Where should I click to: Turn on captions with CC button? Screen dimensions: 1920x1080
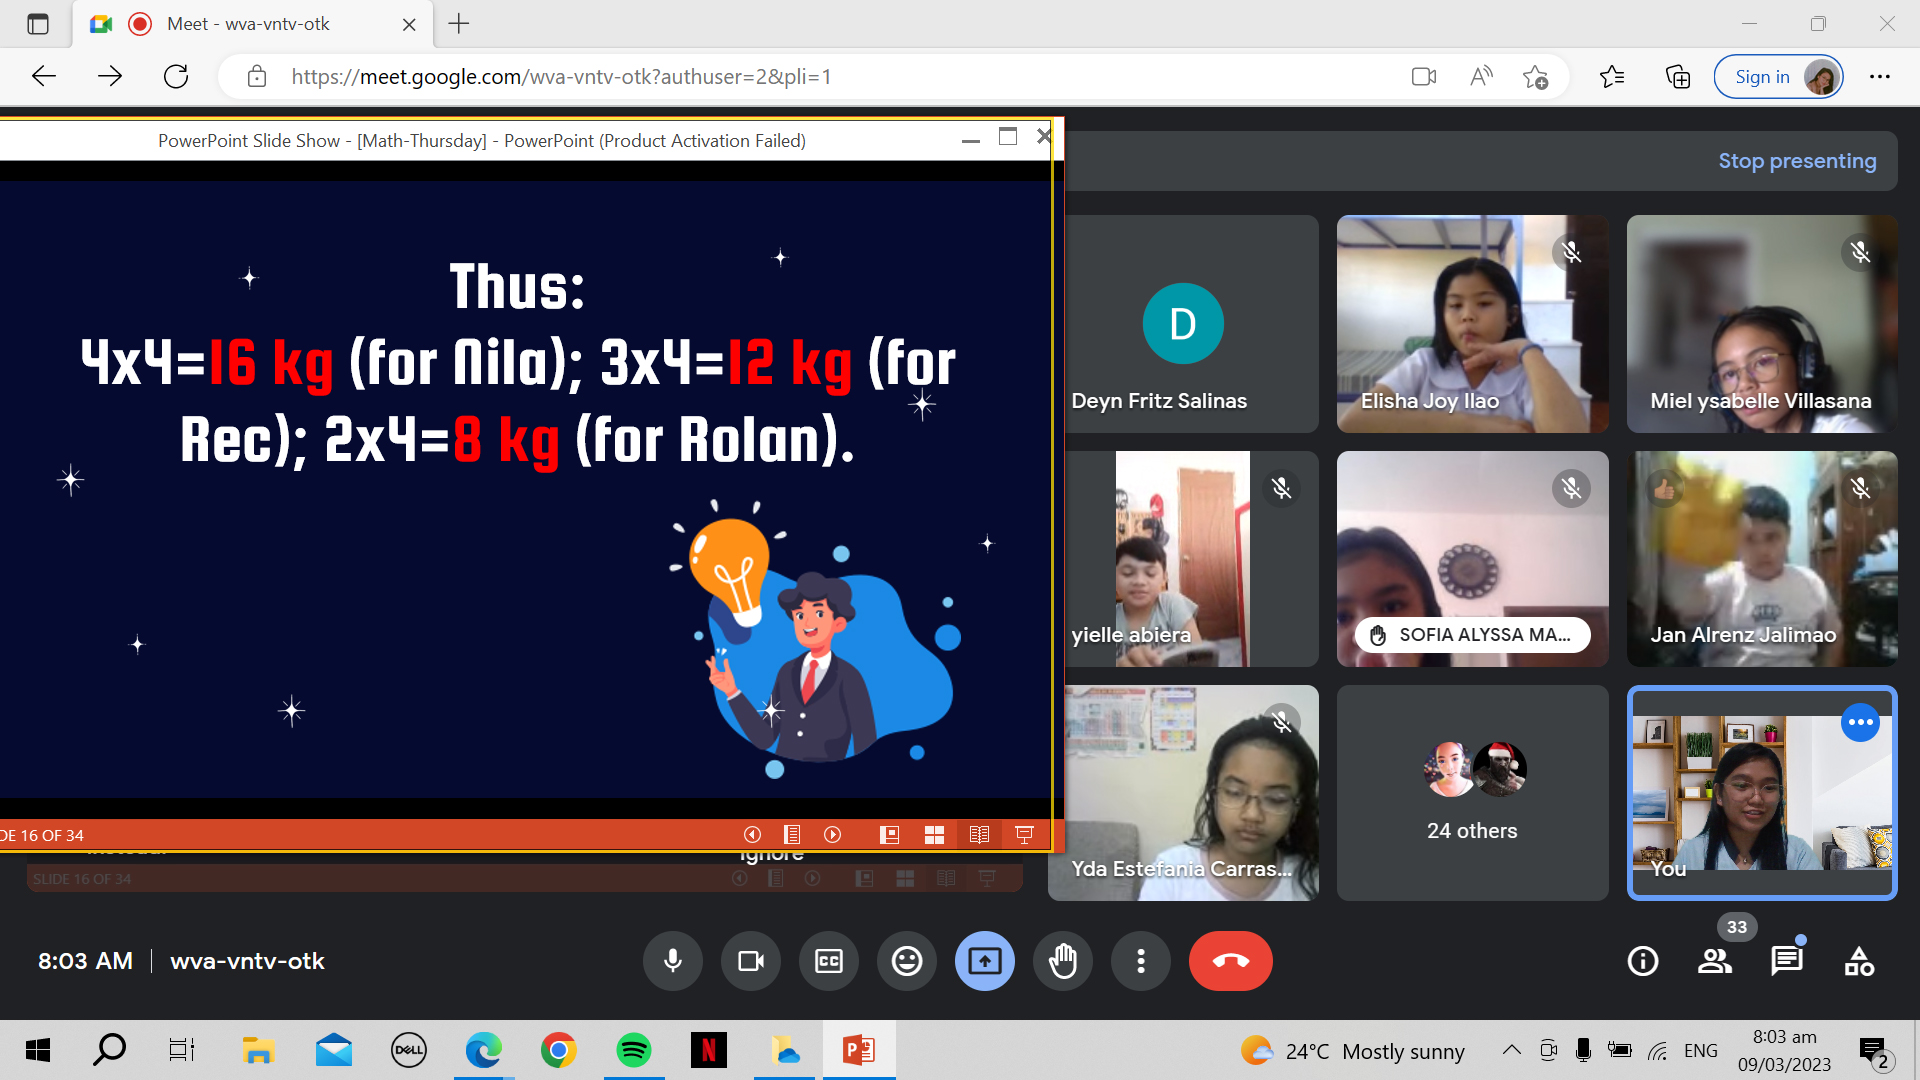[829, 961]
